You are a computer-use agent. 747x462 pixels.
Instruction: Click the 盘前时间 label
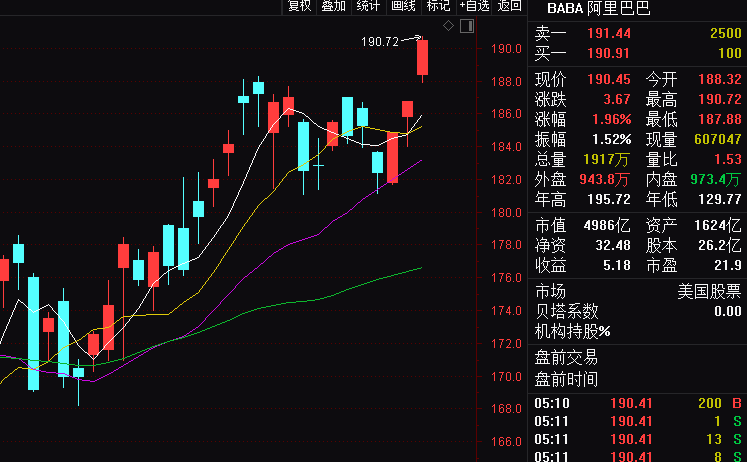click(566, 379)
